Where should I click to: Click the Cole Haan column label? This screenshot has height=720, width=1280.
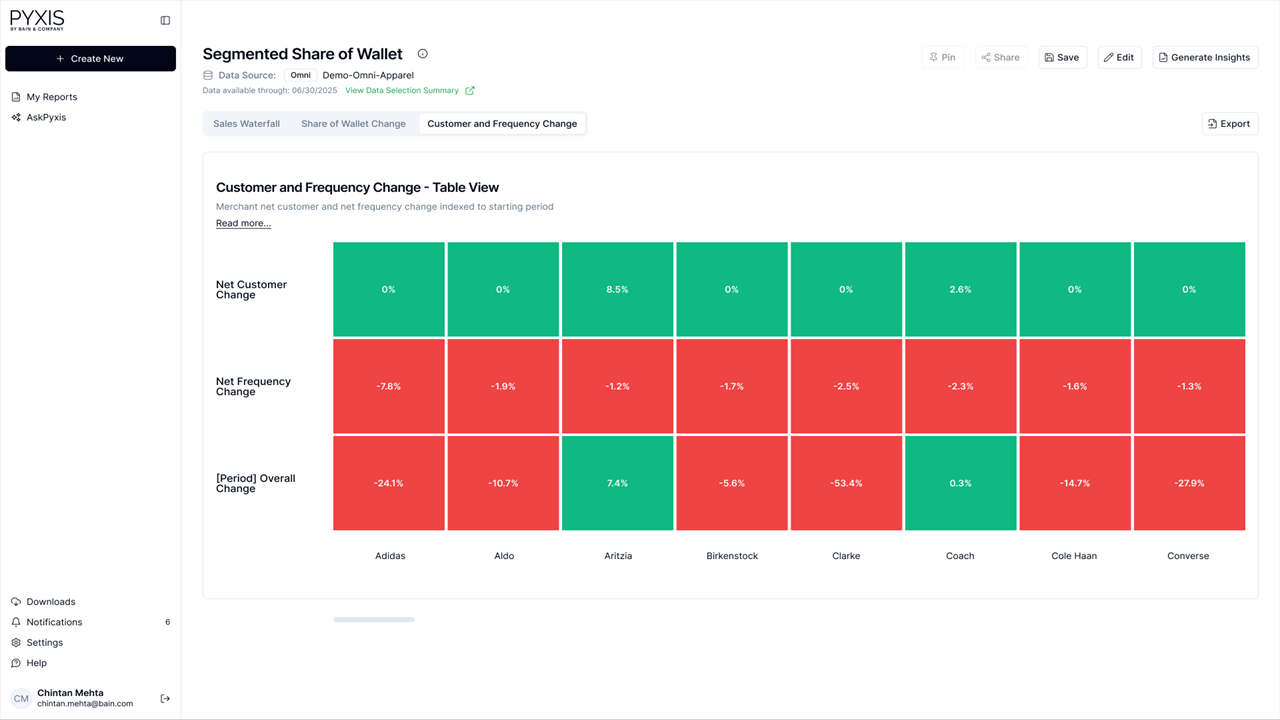click(1074, 556)
